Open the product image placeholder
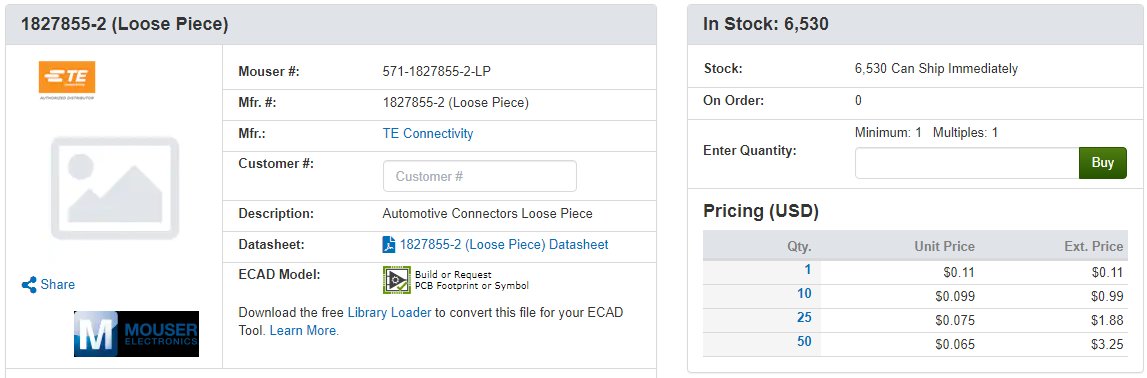The height and width of the screenshot is (378, 1147). point(115,188)
